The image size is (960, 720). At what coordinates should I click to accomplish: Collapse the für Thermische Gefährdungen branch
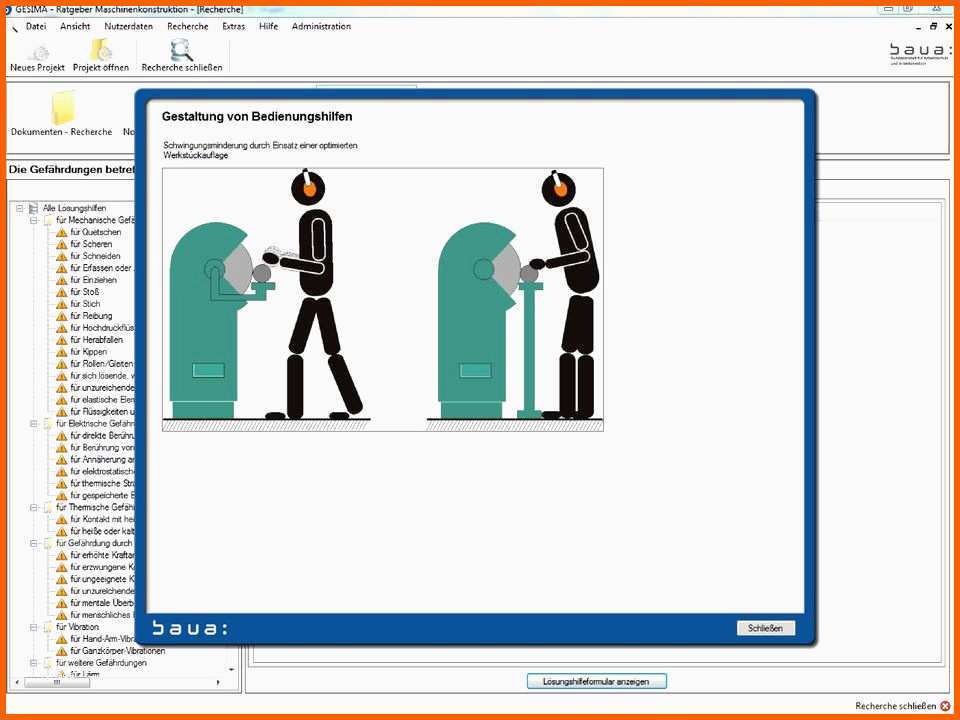click(34, 508)
